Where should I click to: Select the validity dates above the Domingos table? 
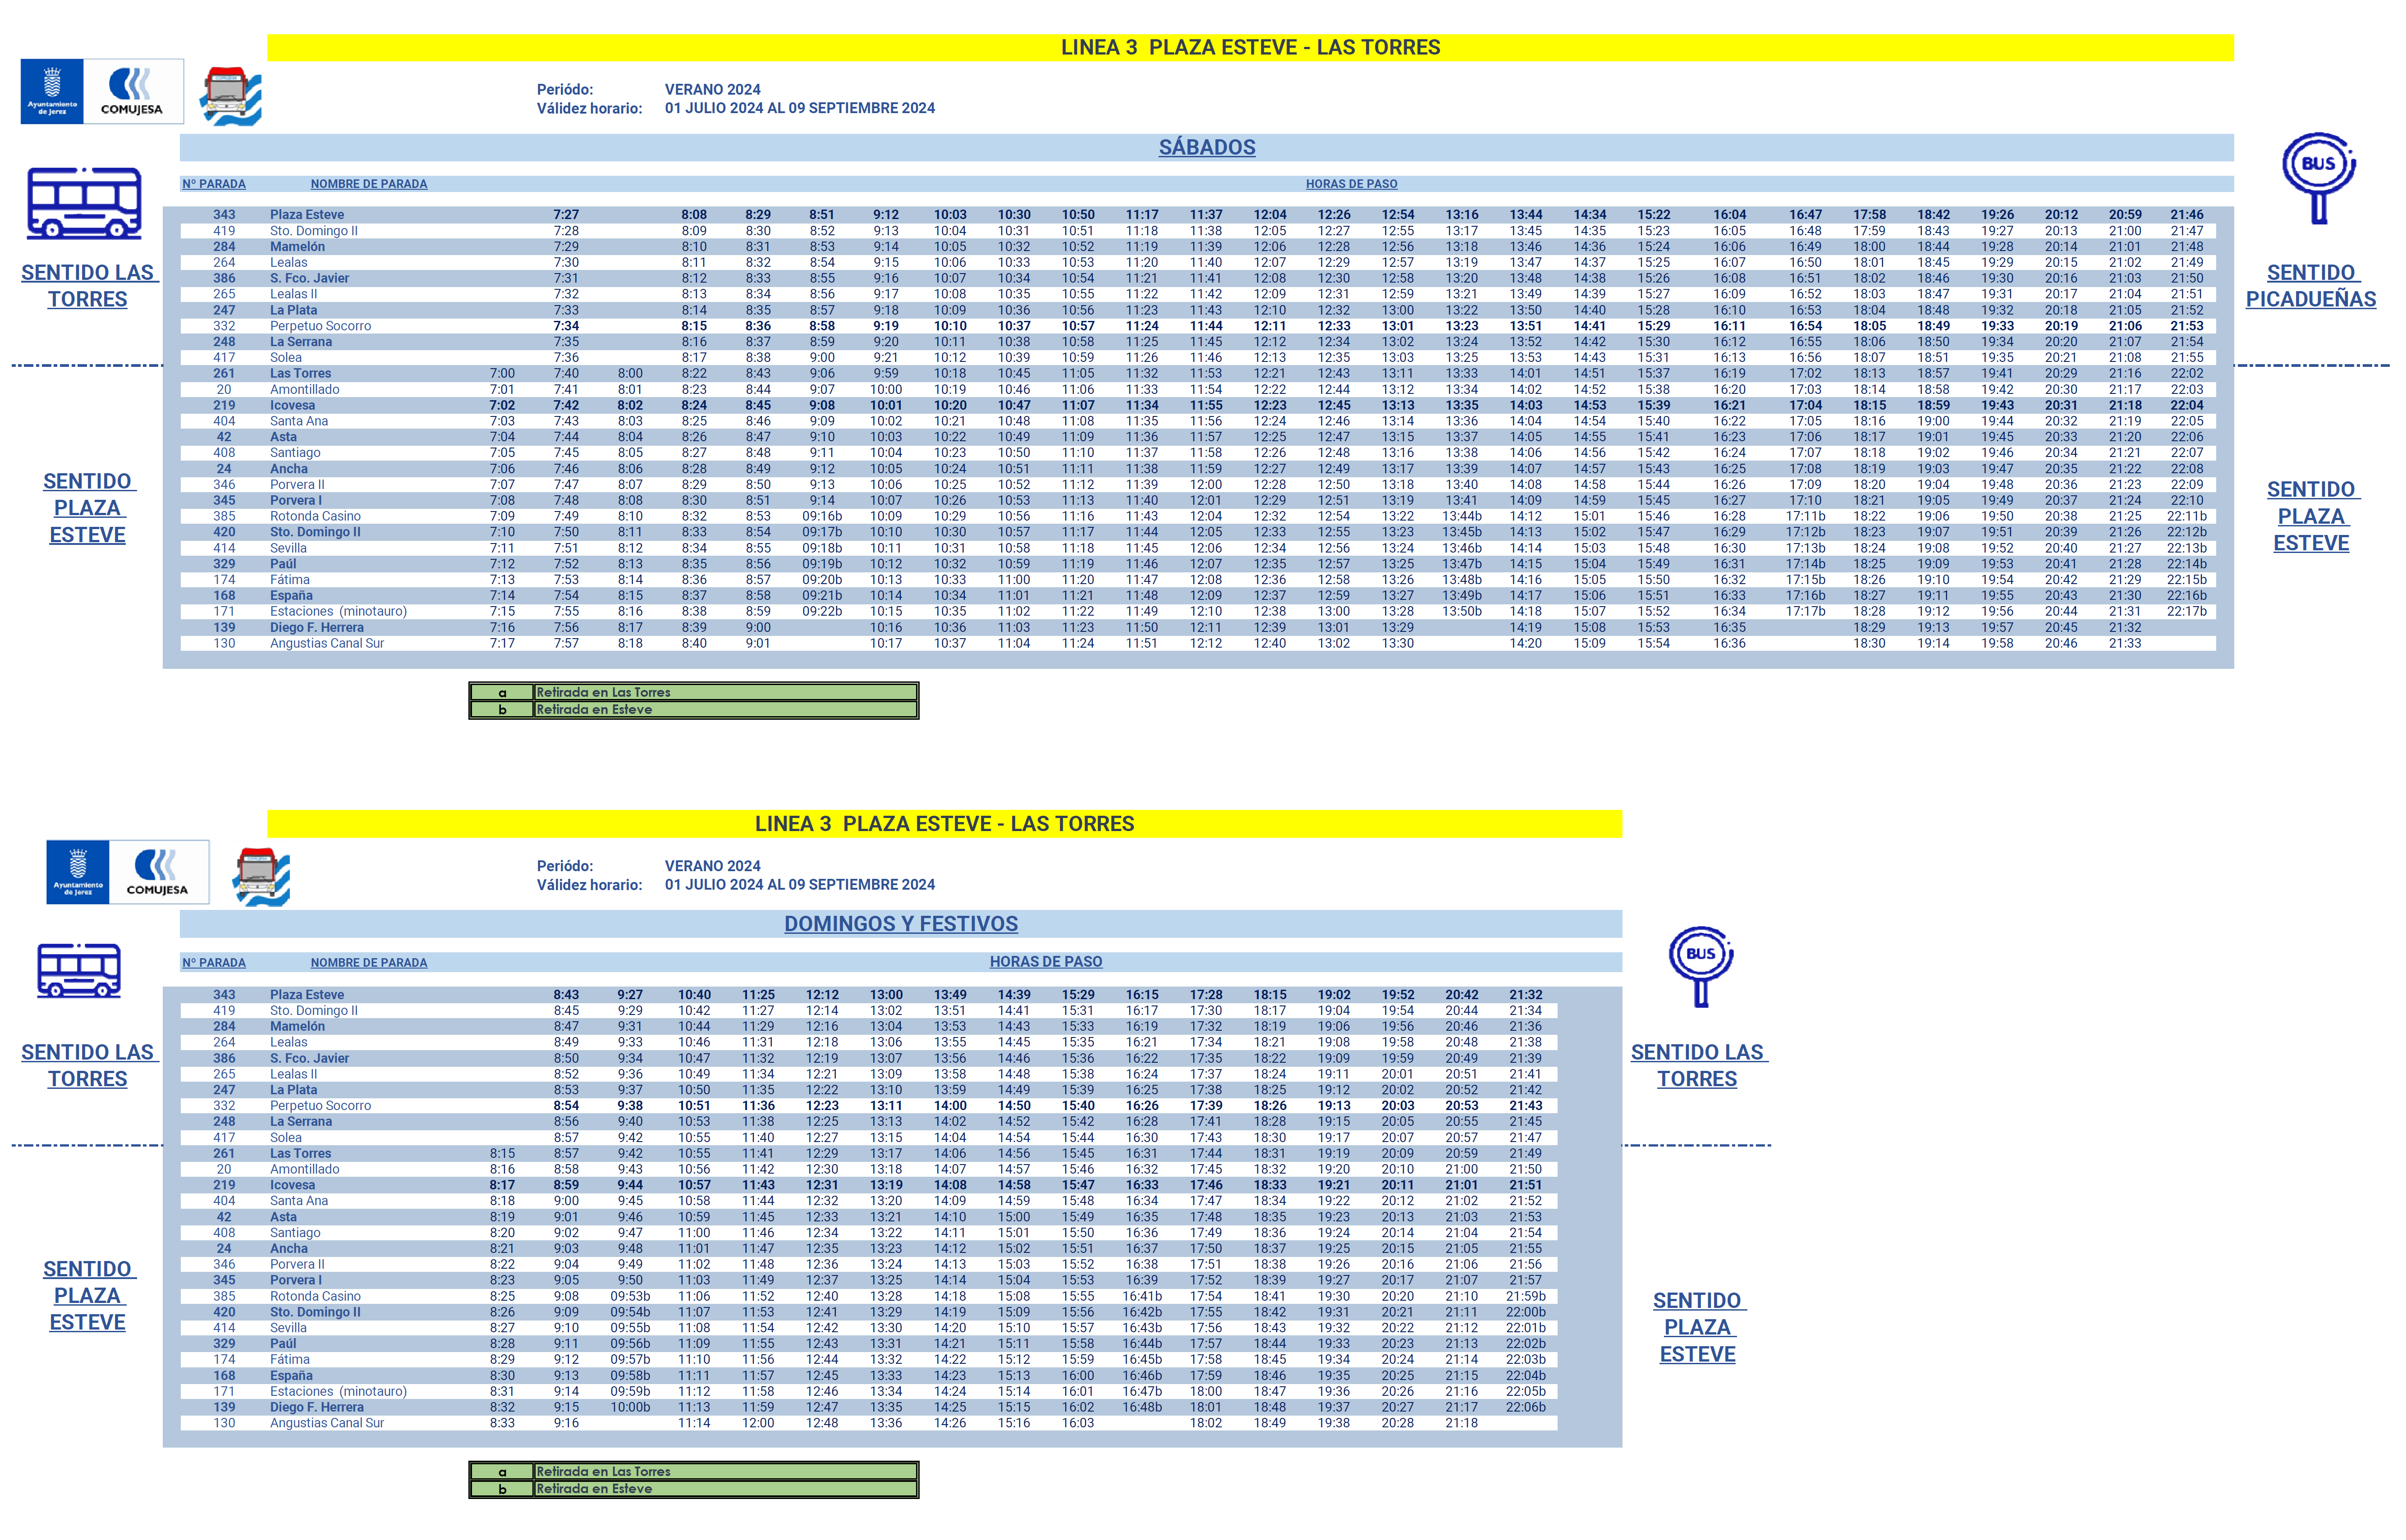click(x=800, y=885)
